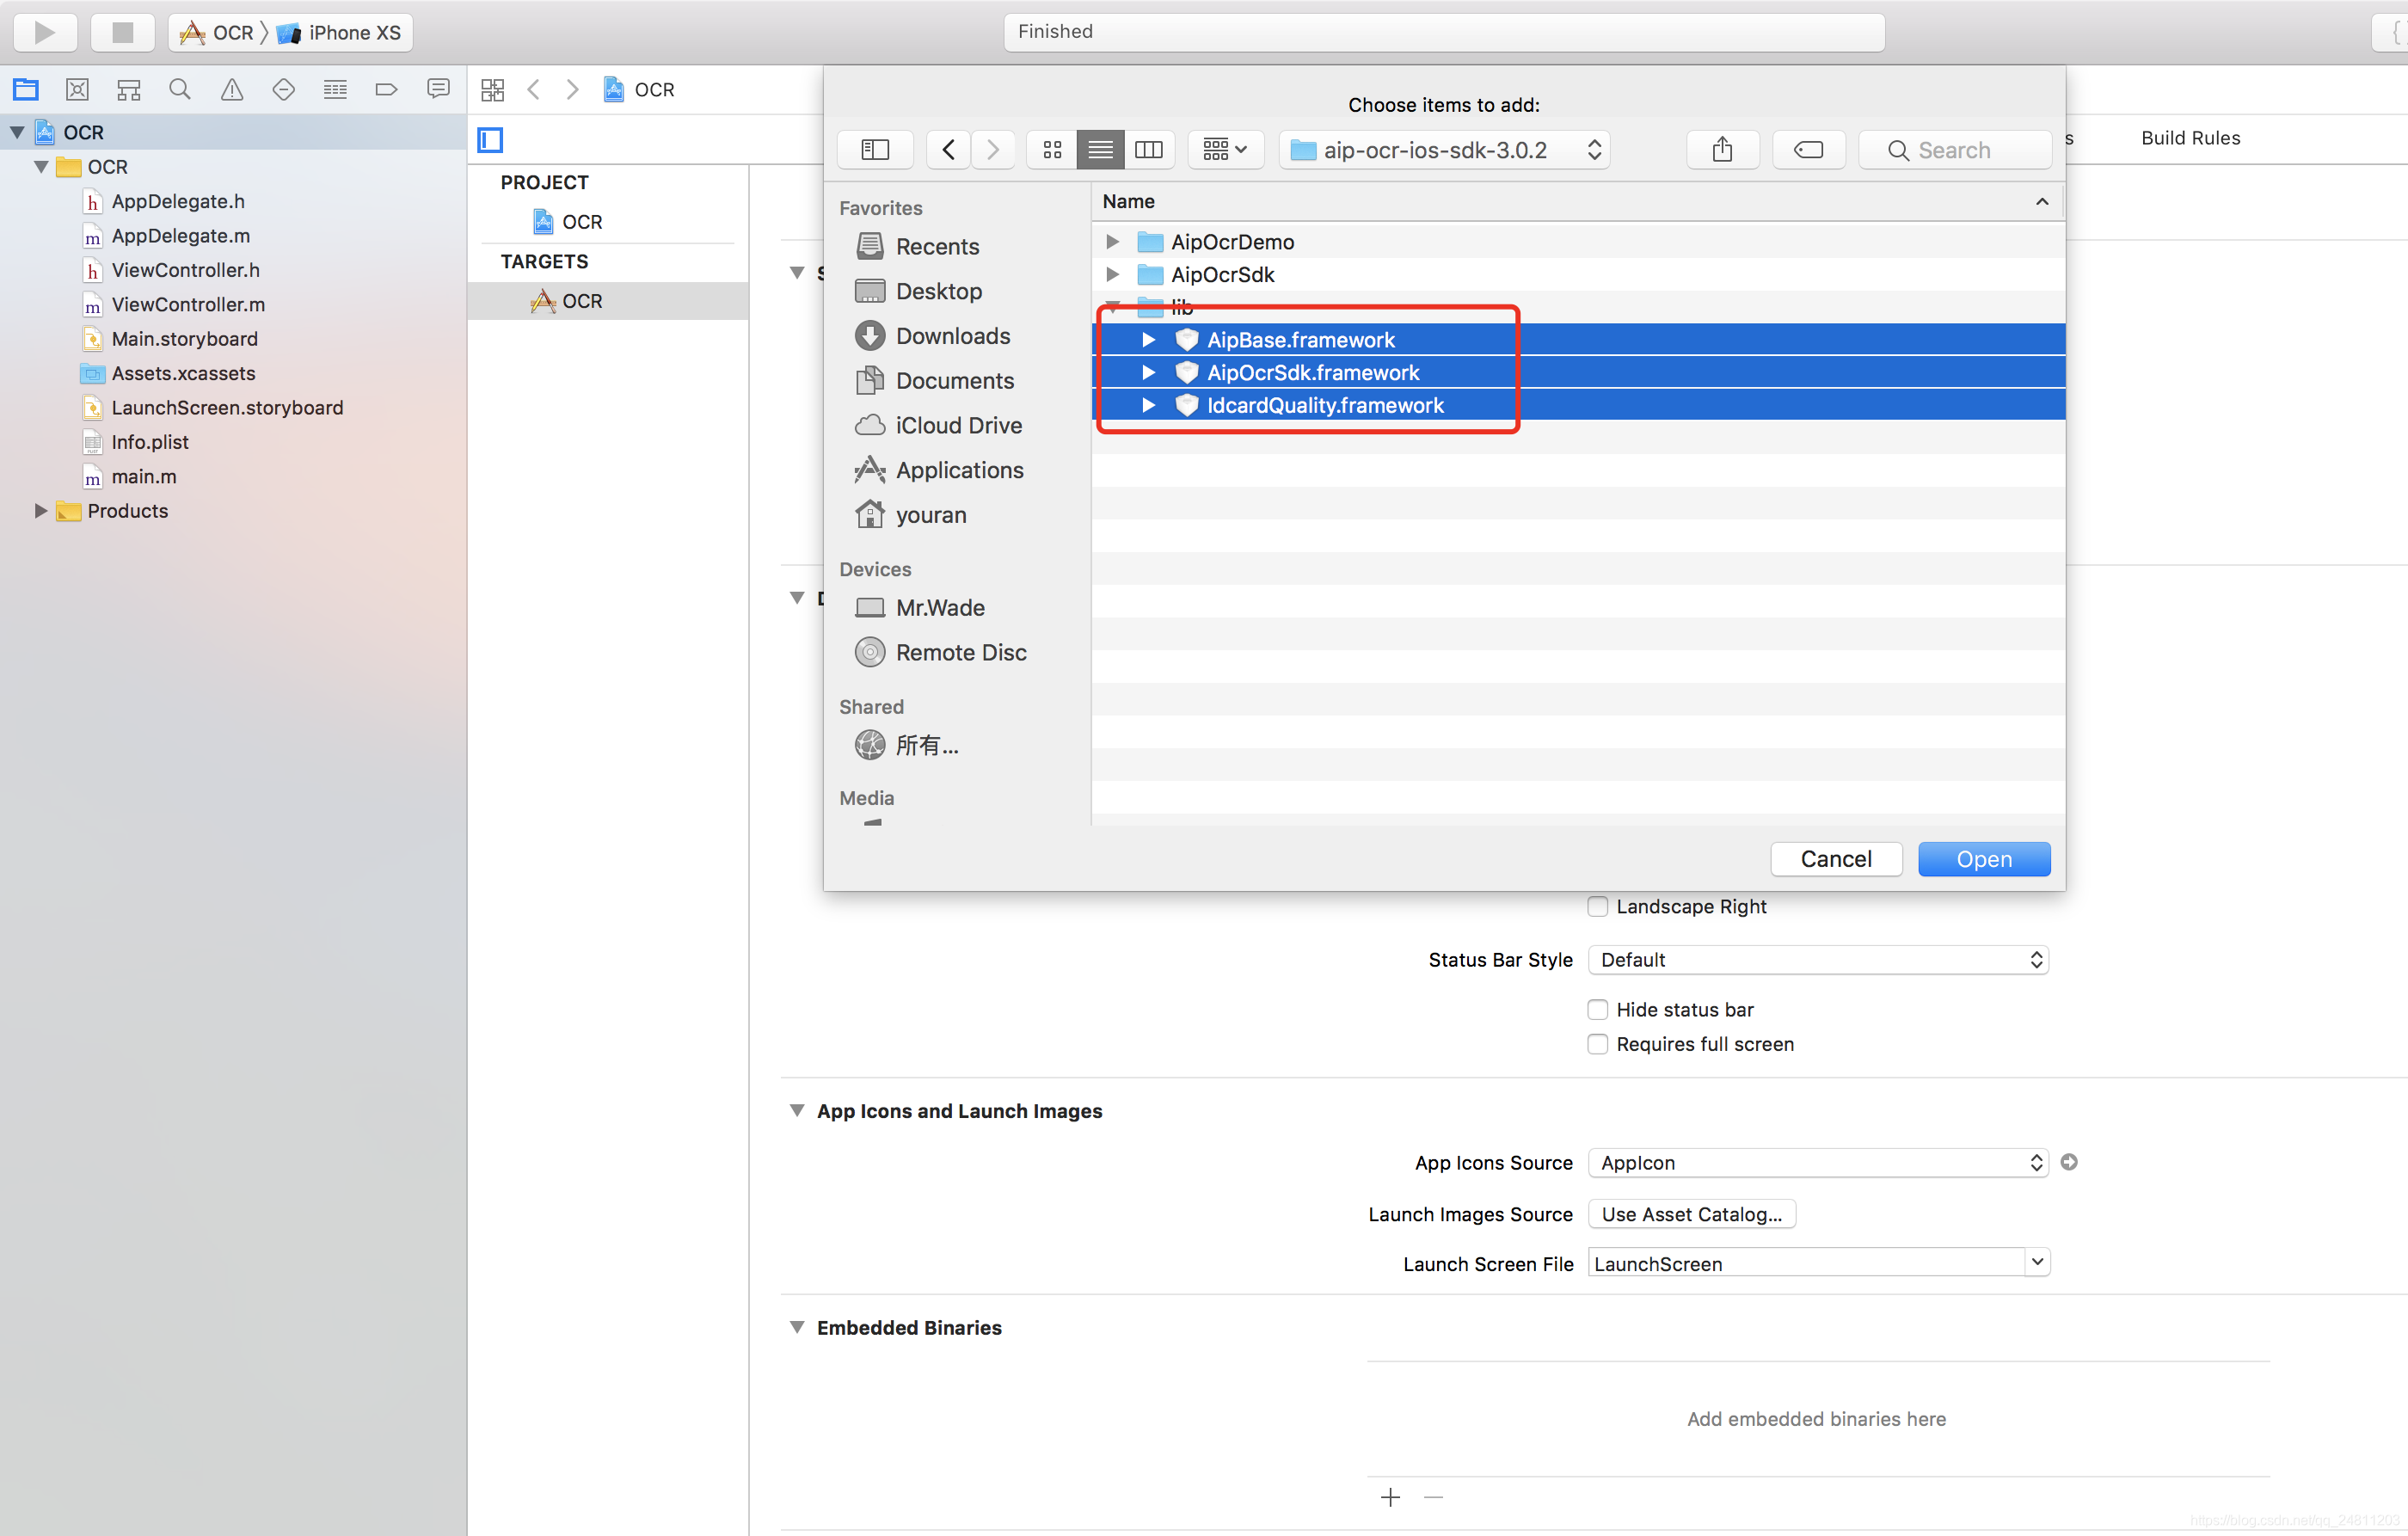Click the OCR scheme selector in toolbar
The image size is (2408, 1536).
[x=216, y=33]
